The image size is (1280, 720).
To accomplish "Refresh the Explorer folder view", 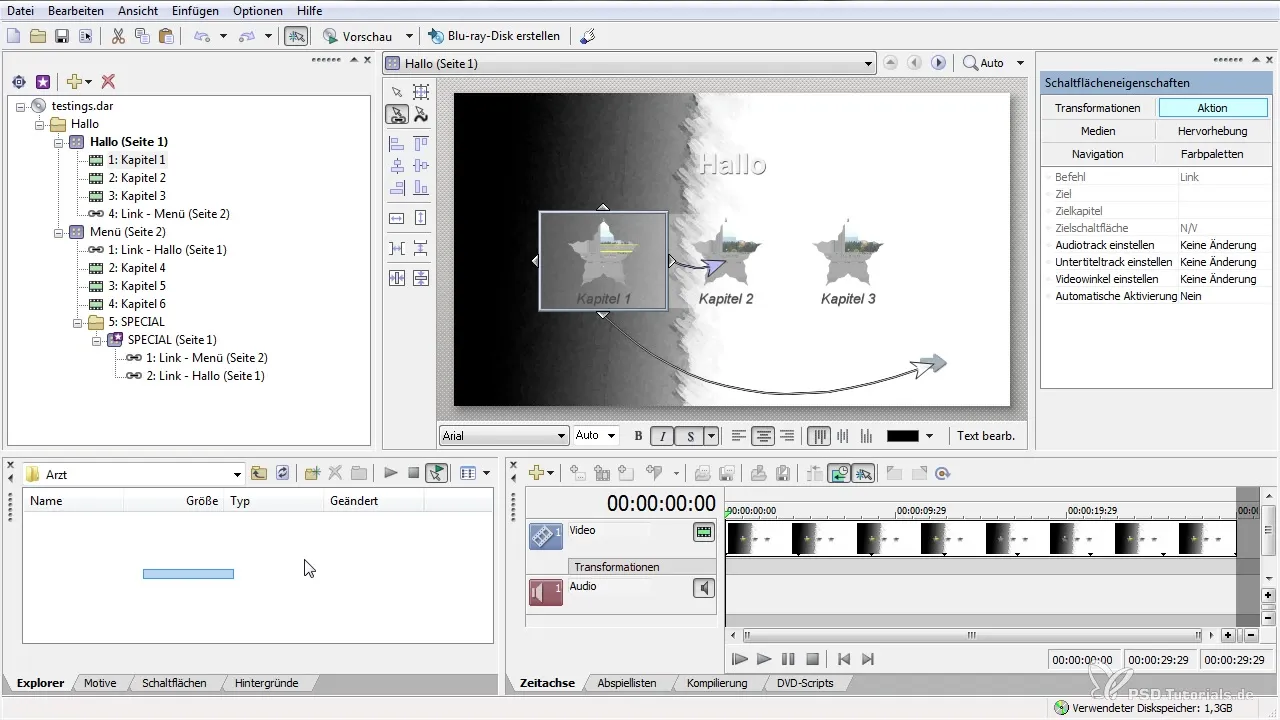I will [x=283, y=474].
